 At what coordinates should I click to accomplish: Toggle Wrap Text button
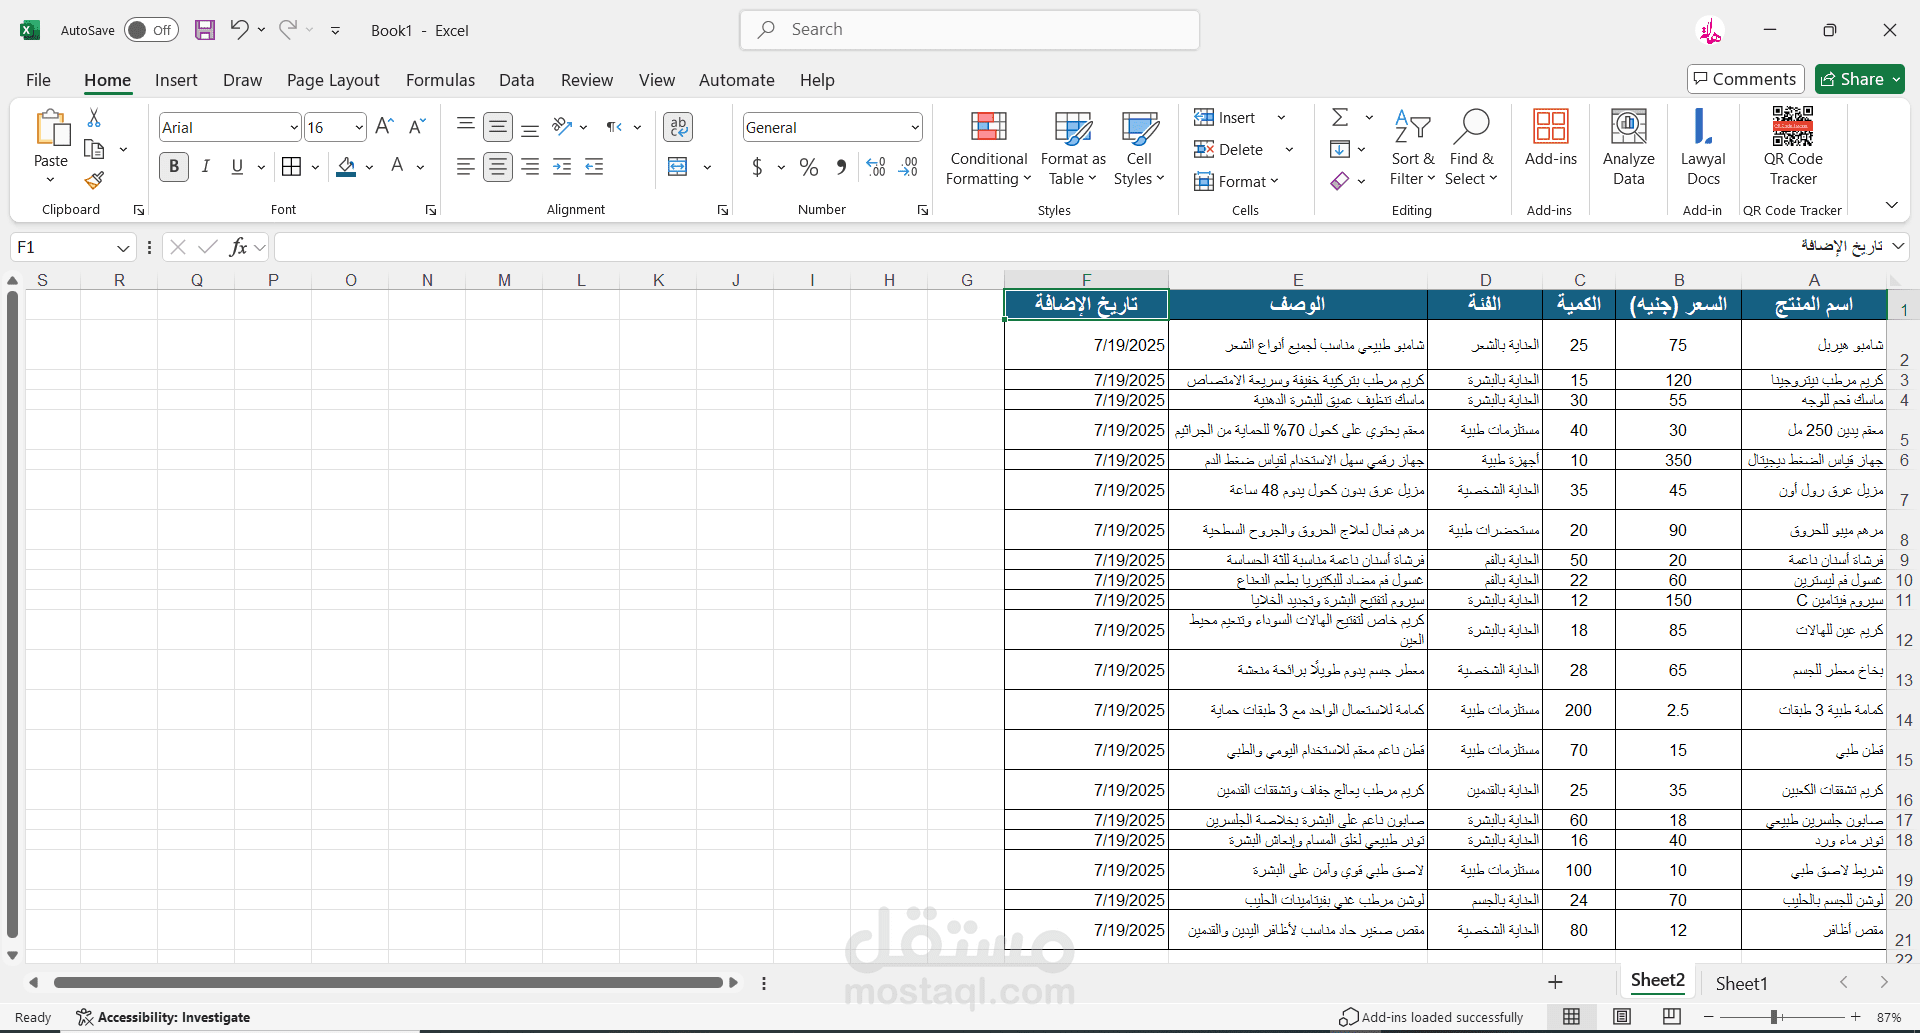point(678,127)
